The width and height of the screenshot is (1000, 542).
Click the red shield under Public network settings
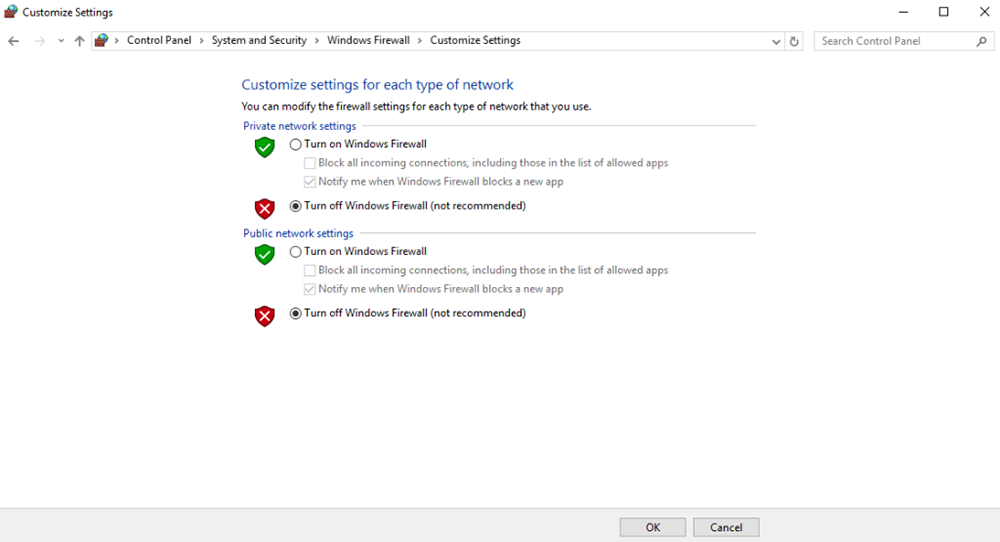tap(264, 316)
